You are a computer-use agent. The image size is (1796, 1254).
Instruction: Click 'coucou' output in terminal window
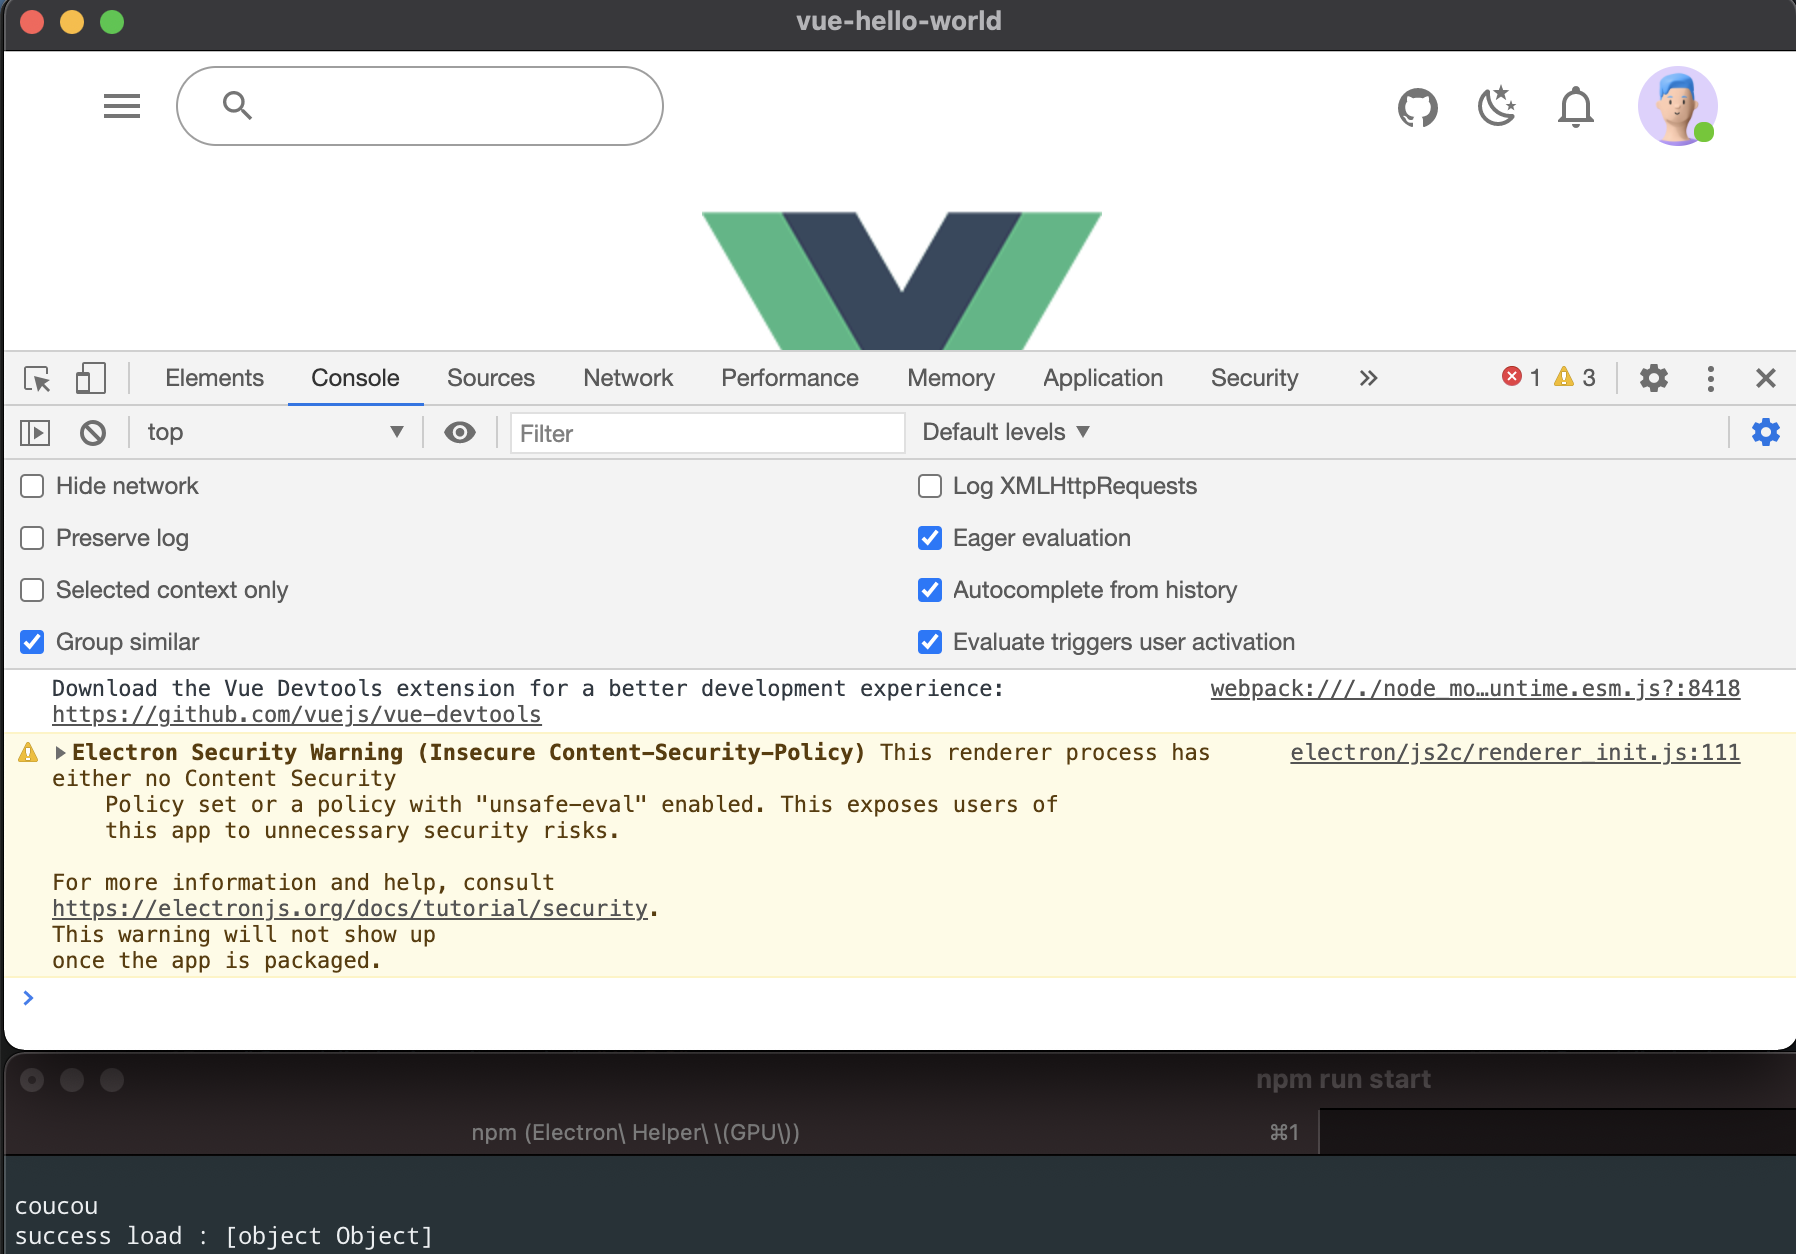coord(57,1206)
